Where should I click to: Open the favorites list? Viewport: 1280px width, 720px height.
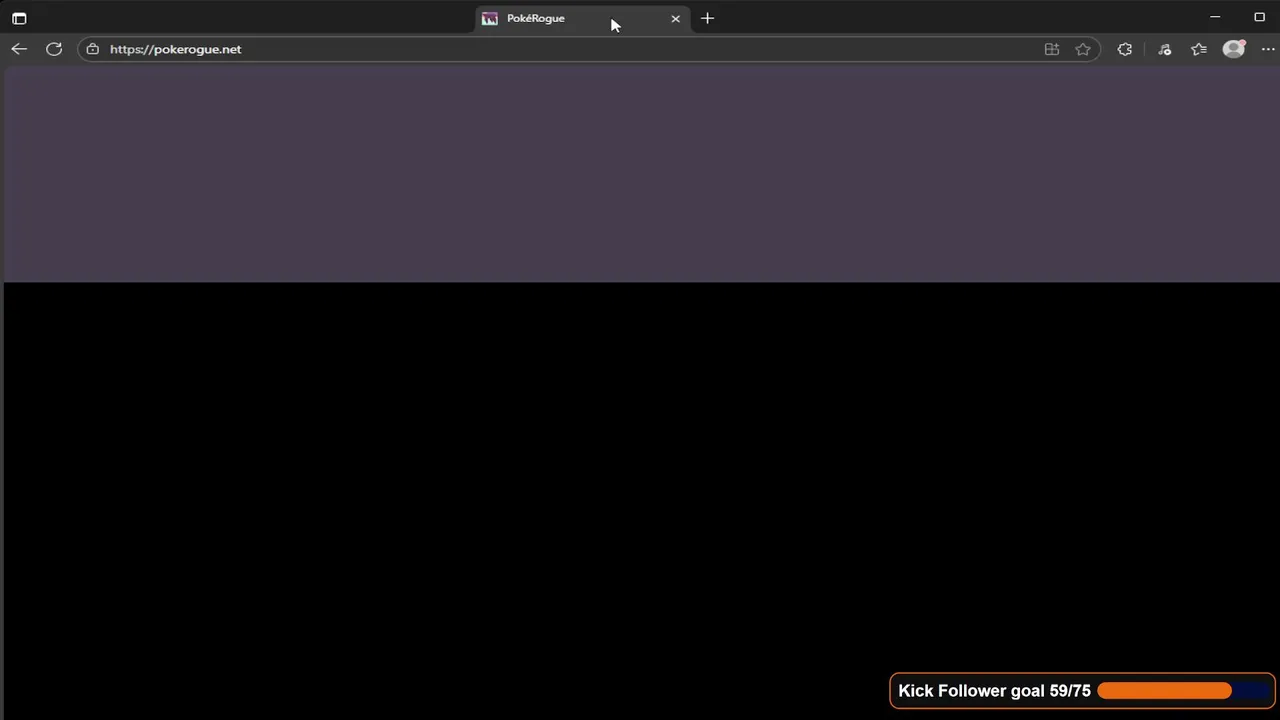click(x=1199, y=49)
